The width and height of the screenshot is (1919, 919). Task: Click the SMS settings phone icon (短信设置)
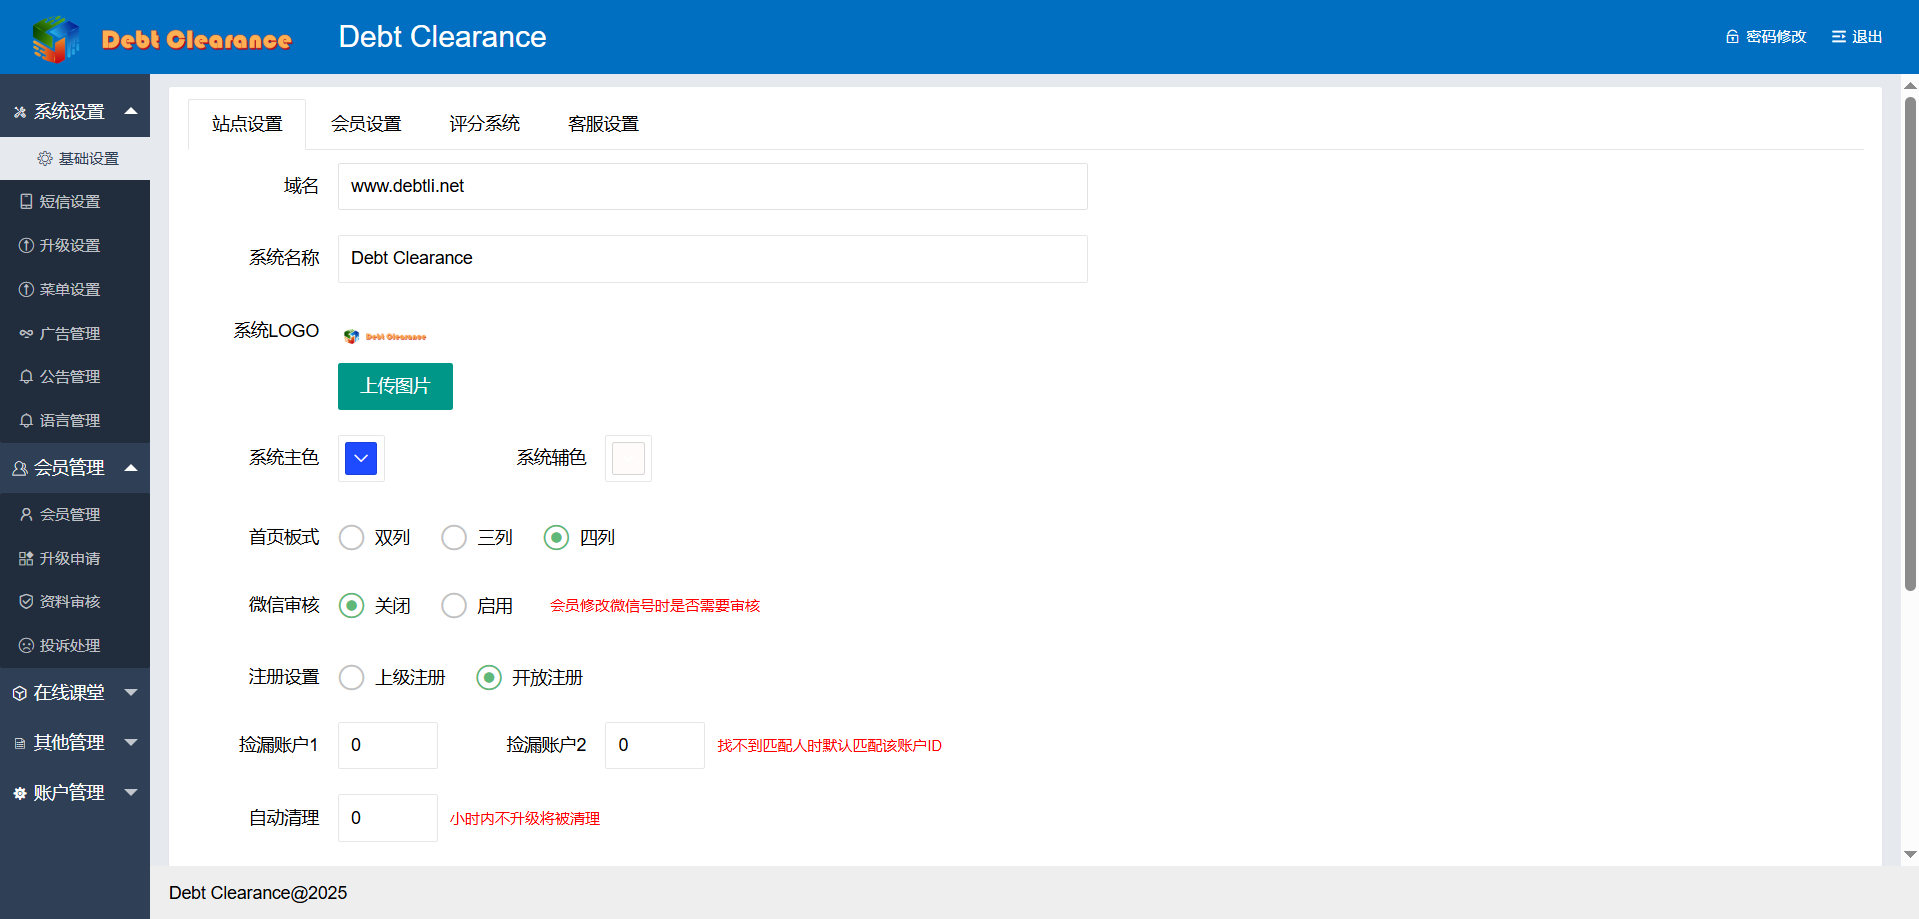(26, 202)
